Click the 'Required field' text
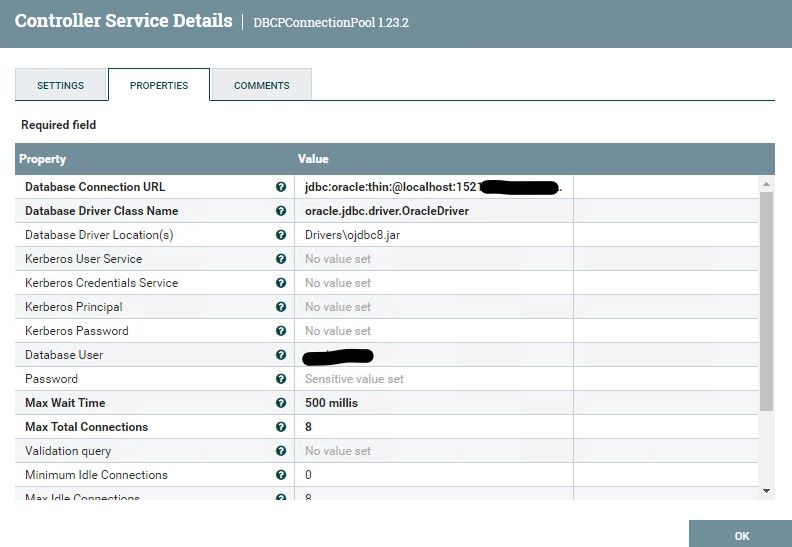Image resolution: width=792 pixels, height=547 pixels. pyautogui.click(x=59, y=125)
